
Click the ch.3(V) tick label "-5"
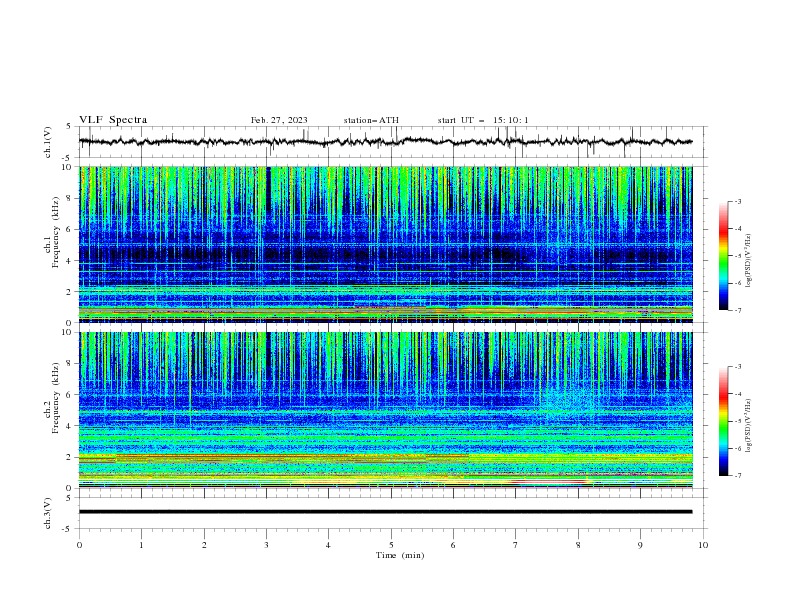[x=67, y=529]
